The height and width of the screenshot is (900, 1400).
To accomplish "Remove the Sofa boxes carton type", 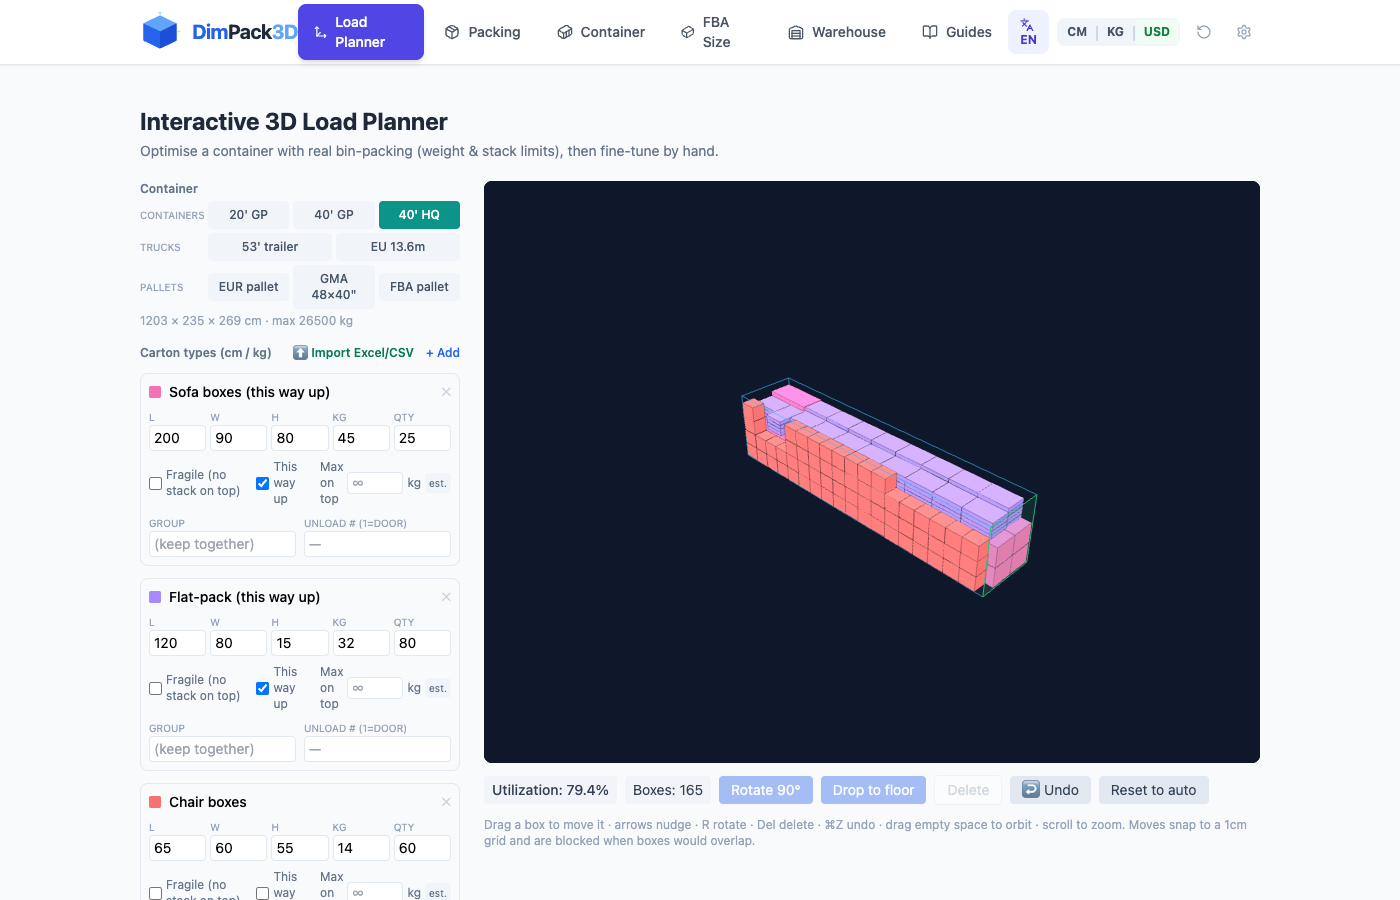I will point(446,392).
